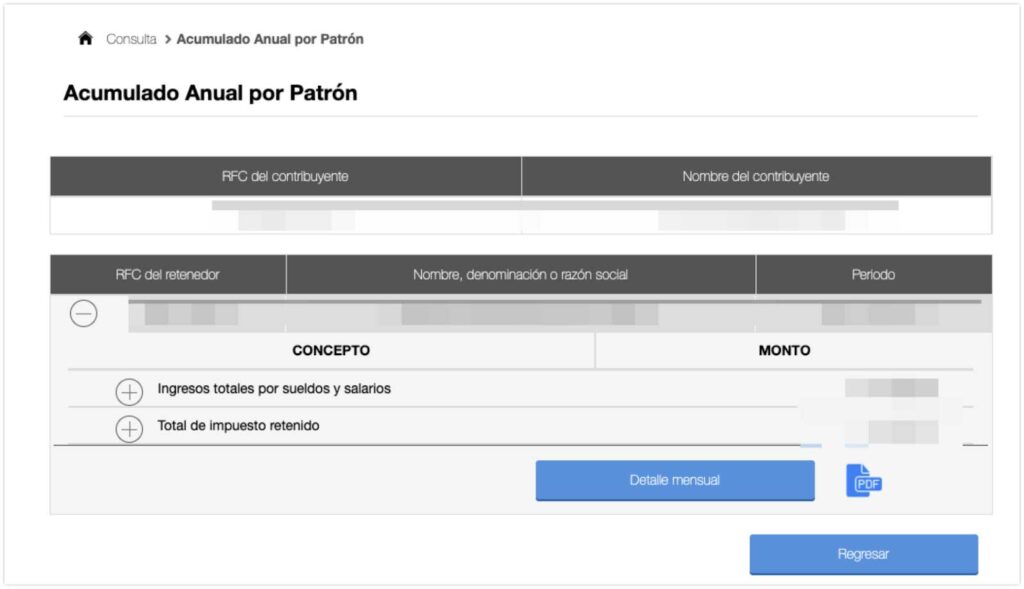The image size is (1024, 589).
Task: Click the home icon in the breadcrumb
Action: tap(85, 38)
